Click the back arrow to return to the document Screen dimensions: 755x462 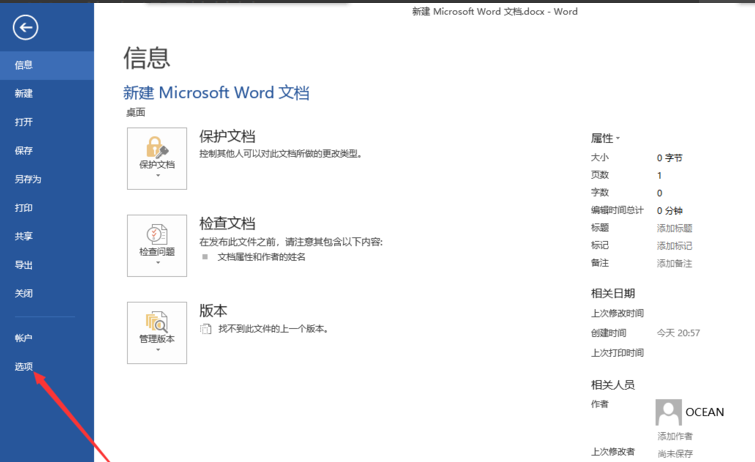pyautogui.click(x=26, y=27)
